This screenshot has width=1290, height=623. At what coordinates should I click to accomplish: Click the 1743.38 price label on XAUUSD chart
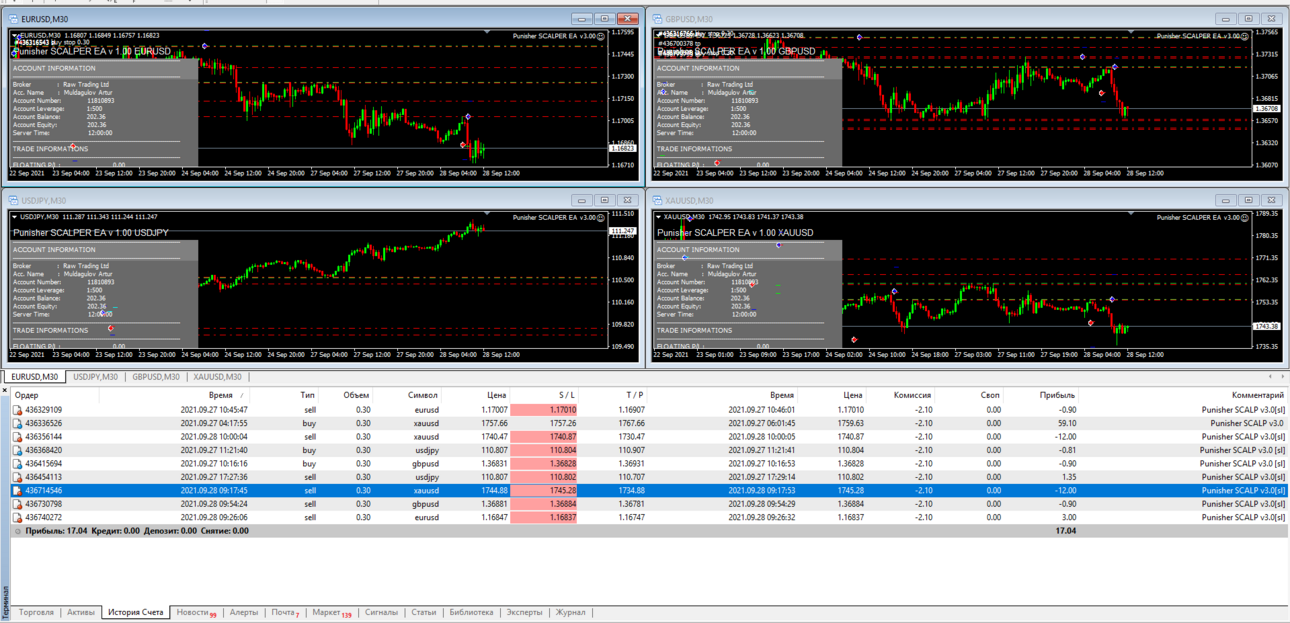(1267, 326)
